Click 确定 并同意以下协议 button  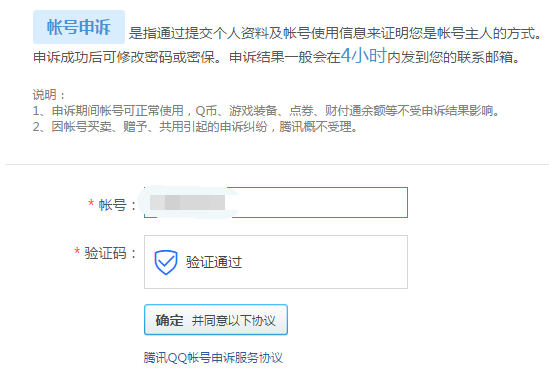coord(216,320)
